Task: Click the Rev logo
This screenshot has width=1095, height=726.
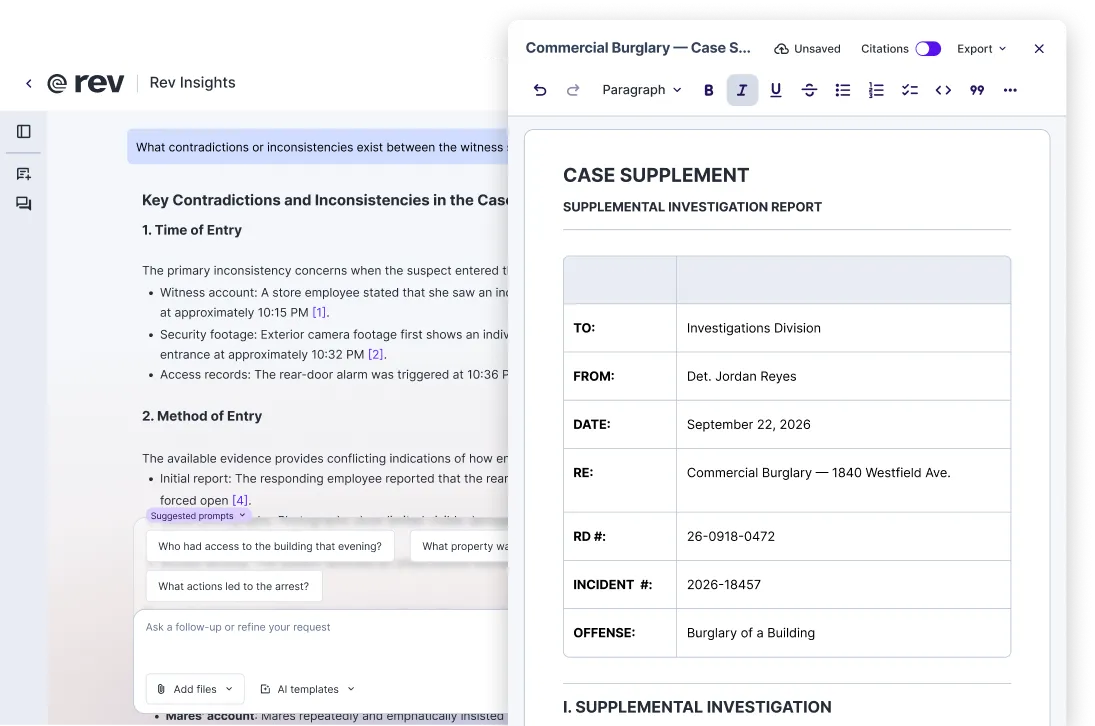Action: point(85,83)
